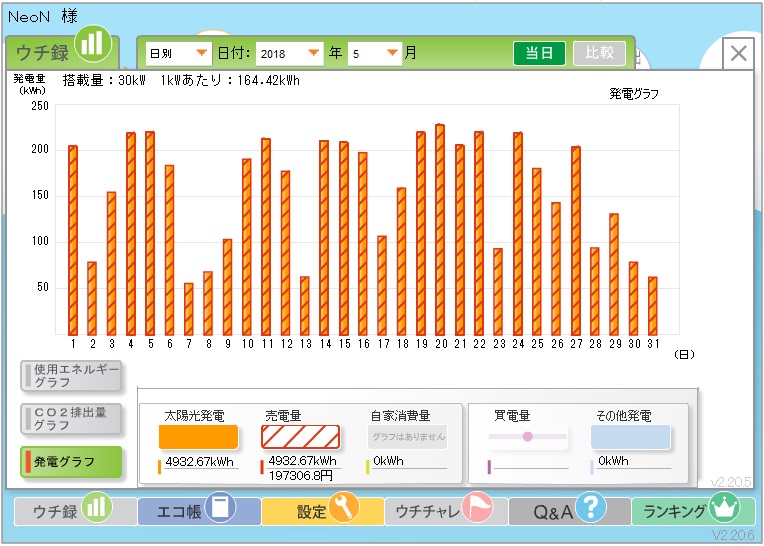Click the bar for day 31

(652, 306)
